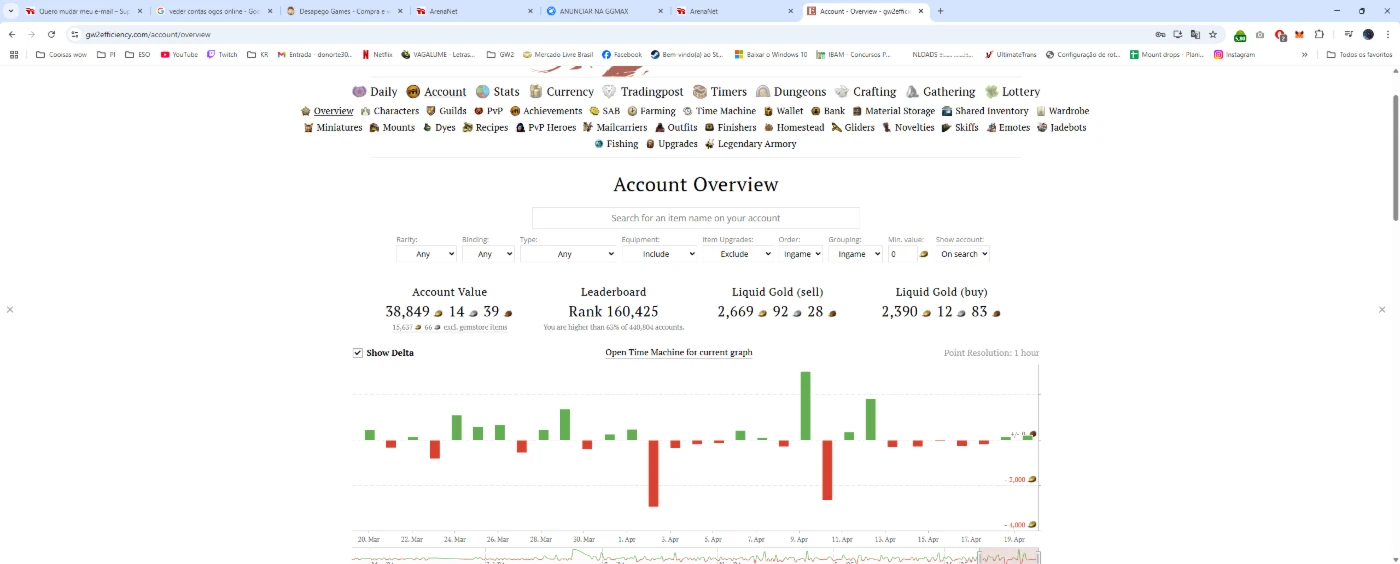Click the Mounts icon
This screenshot has width=1400, height=564.
click(x=374, y=127)
